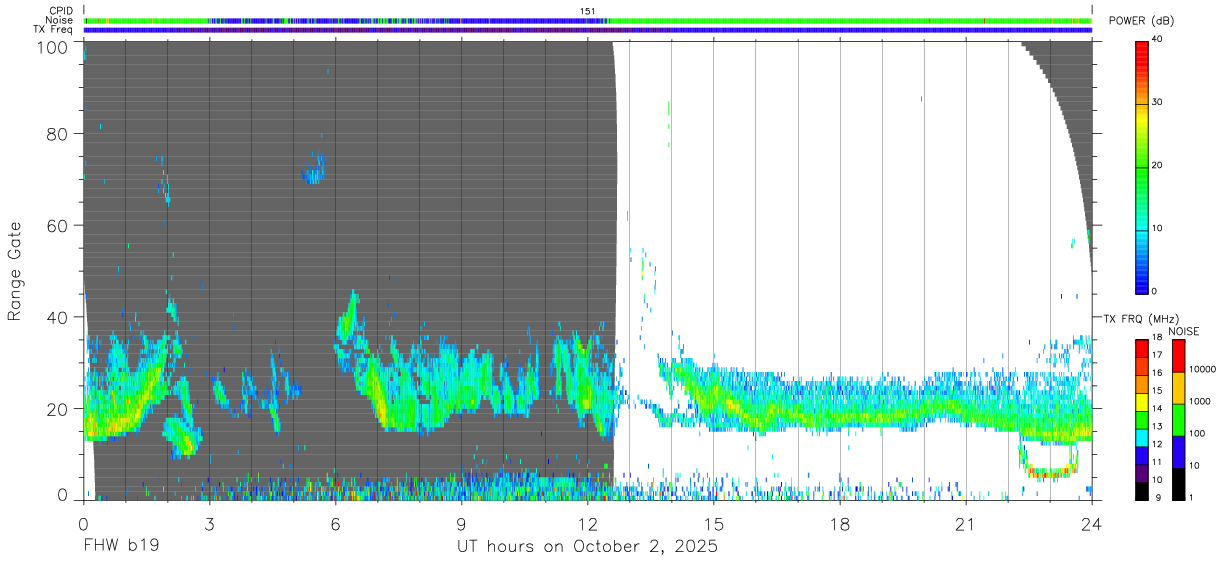Click the UT hours on October 2, 2025 title
This screenshot has height=567, width=1228.
[587, 547]
